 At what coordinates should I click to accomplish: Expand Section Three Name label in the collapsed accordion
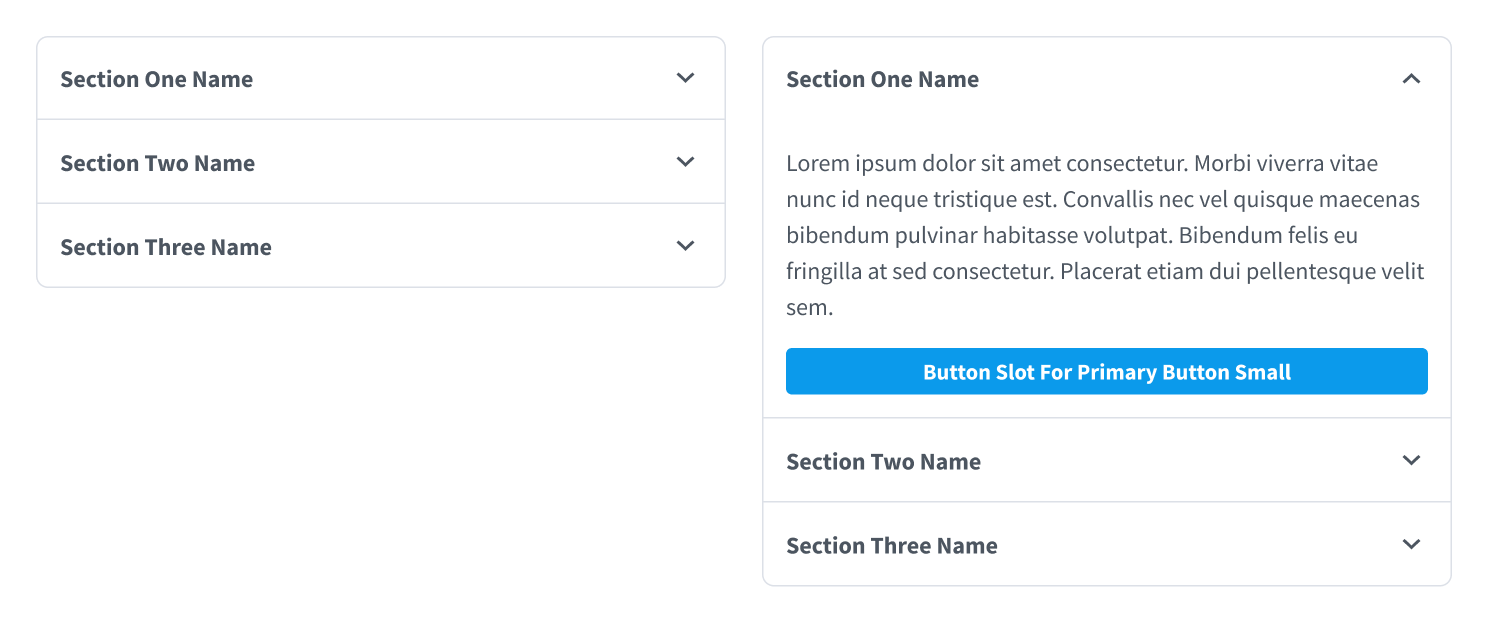tap(165, 247)
